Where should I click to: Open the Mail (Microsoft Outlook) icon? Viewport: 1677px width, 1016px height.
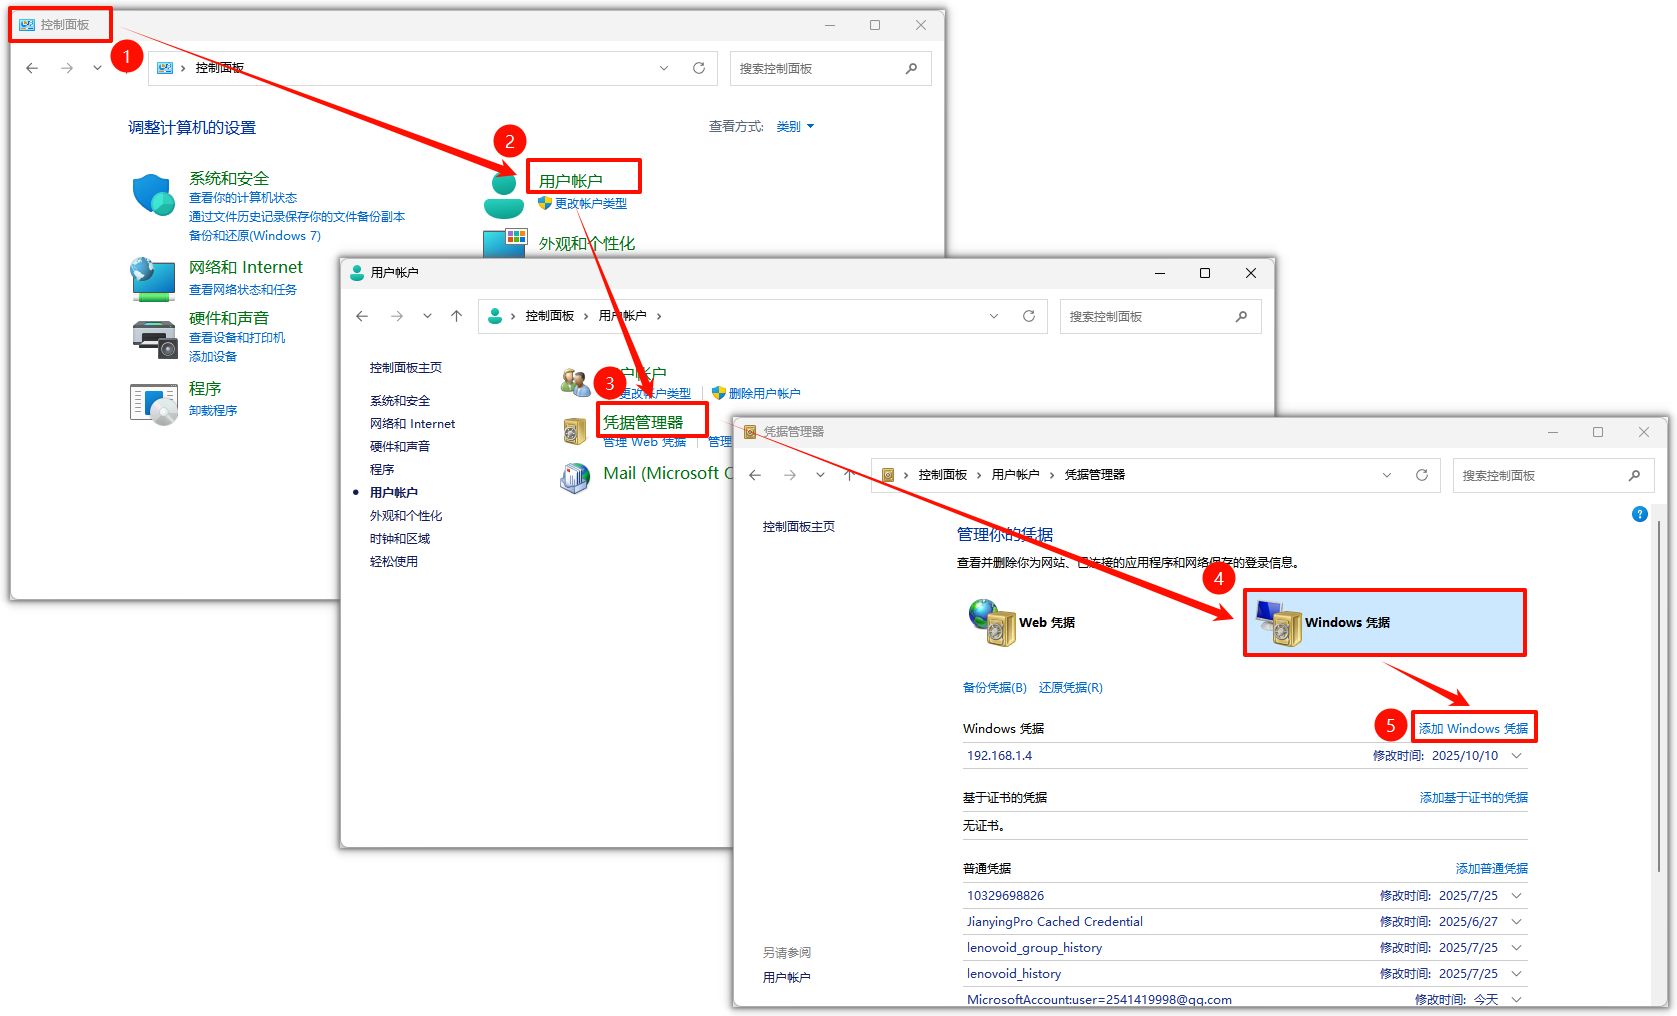[x=575, y=477]
